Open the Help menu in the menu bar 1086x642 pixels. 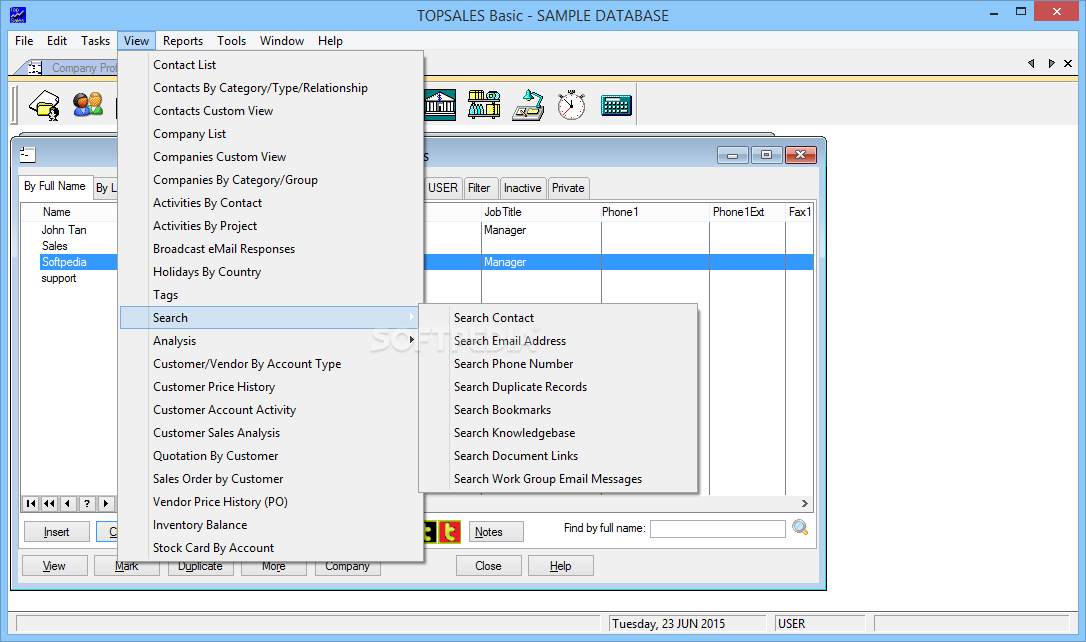click(330, 41)
